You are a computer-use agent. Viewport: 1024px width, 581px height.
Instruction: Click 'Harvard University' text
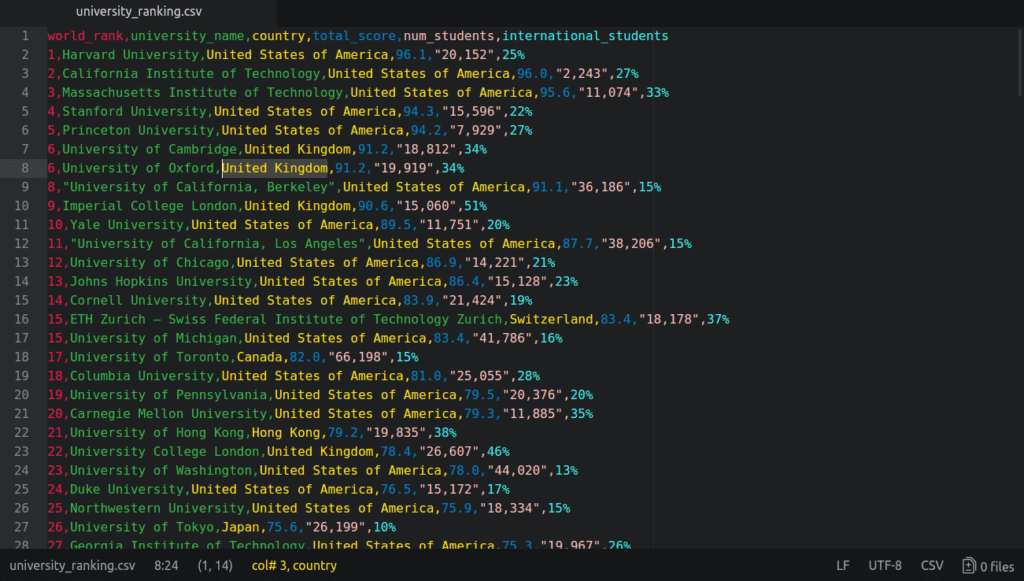coord(130,55)
